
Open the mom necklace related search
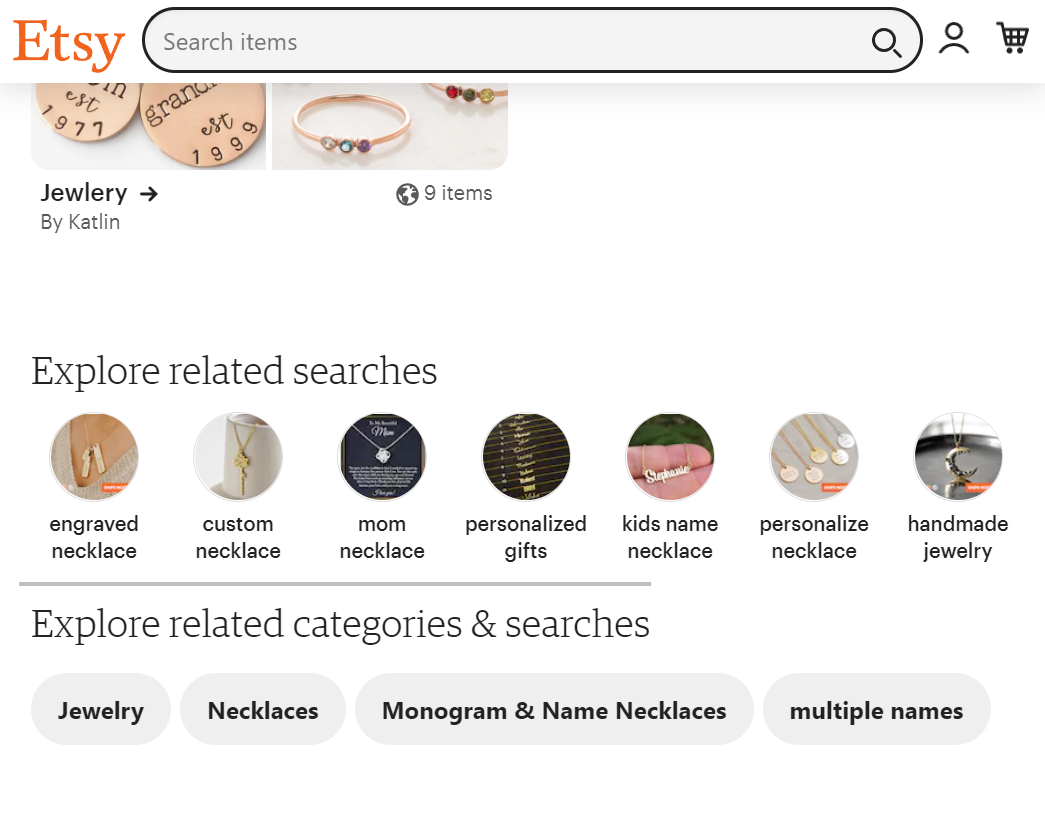(382, 456)
